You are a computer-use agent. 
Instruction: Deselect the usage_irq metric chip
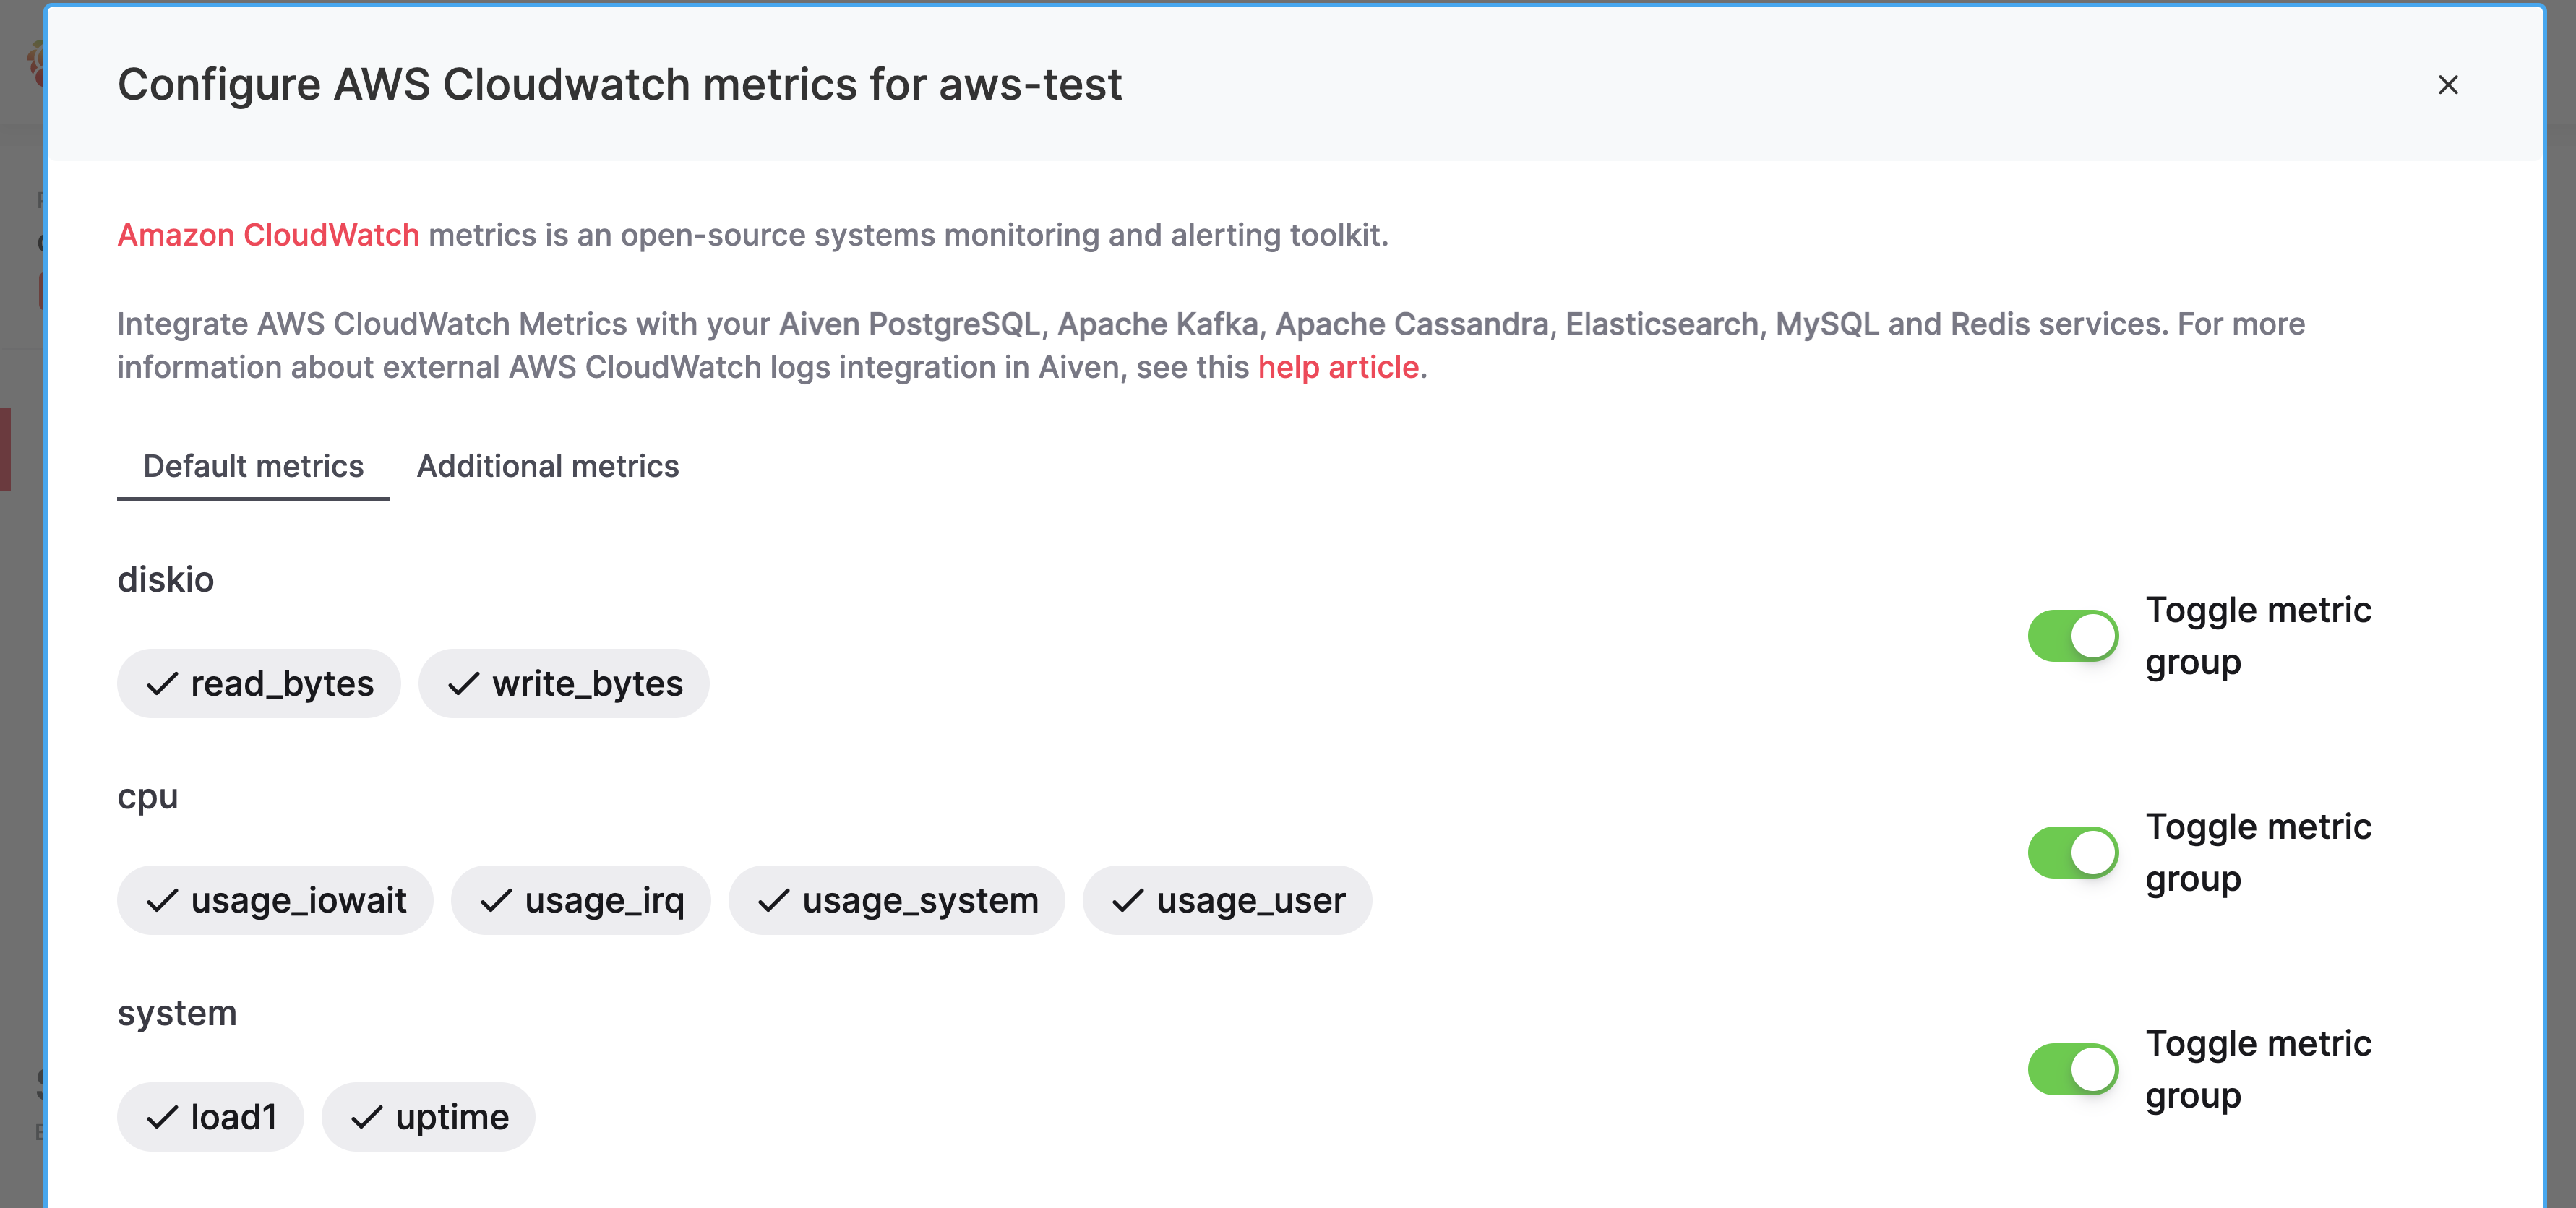(581, 900)
